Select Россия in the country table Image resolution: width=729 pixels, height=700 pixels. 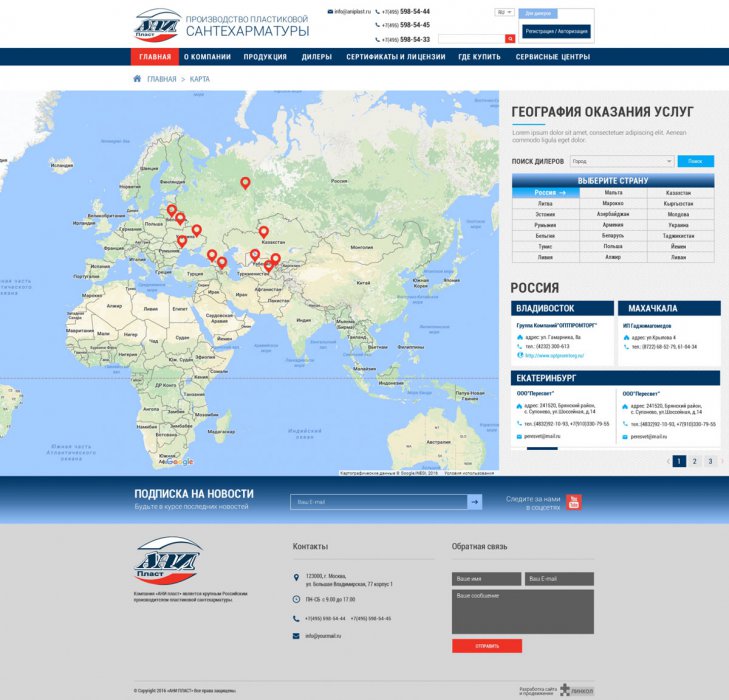546,192
